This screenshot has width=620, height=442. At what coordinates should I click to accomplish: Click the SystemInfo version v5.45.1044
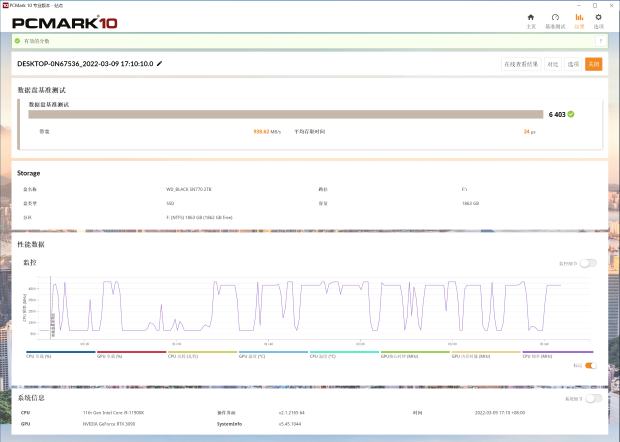tap(290, 424)
